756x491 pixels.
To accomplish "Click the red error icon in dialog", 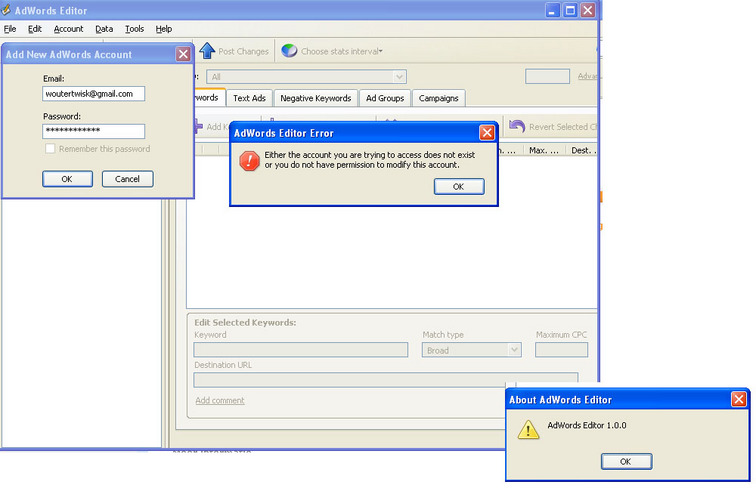I will 249,161.
